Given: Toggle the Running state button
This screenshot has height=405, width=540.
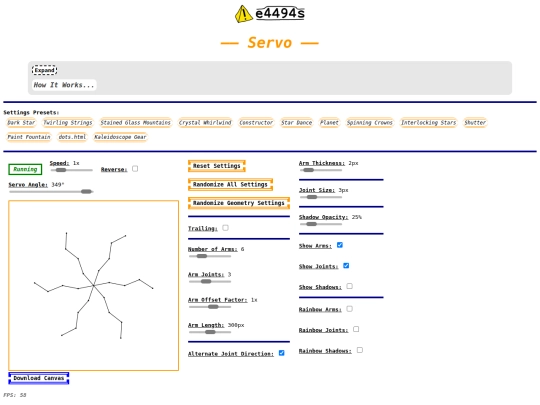Looking at the screenshot, I should click(25, 169).
